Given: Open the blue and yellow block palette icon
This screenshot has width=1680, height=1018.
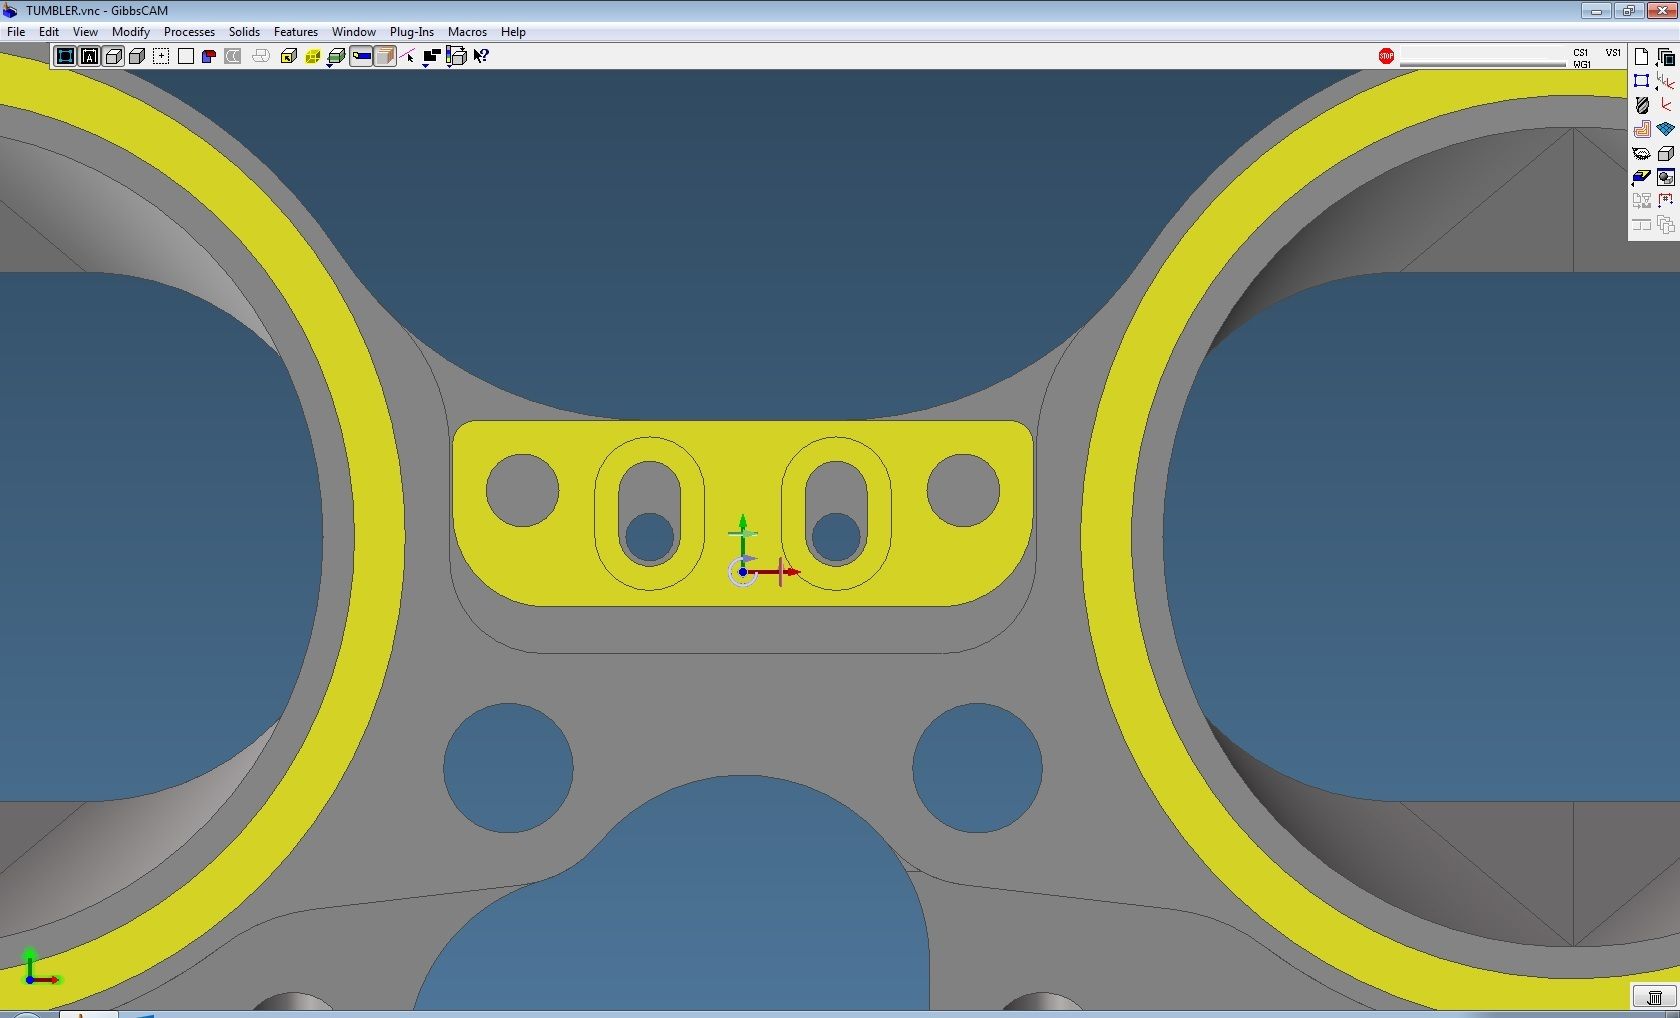Looking at the screenshot, I should [1641, 177].
